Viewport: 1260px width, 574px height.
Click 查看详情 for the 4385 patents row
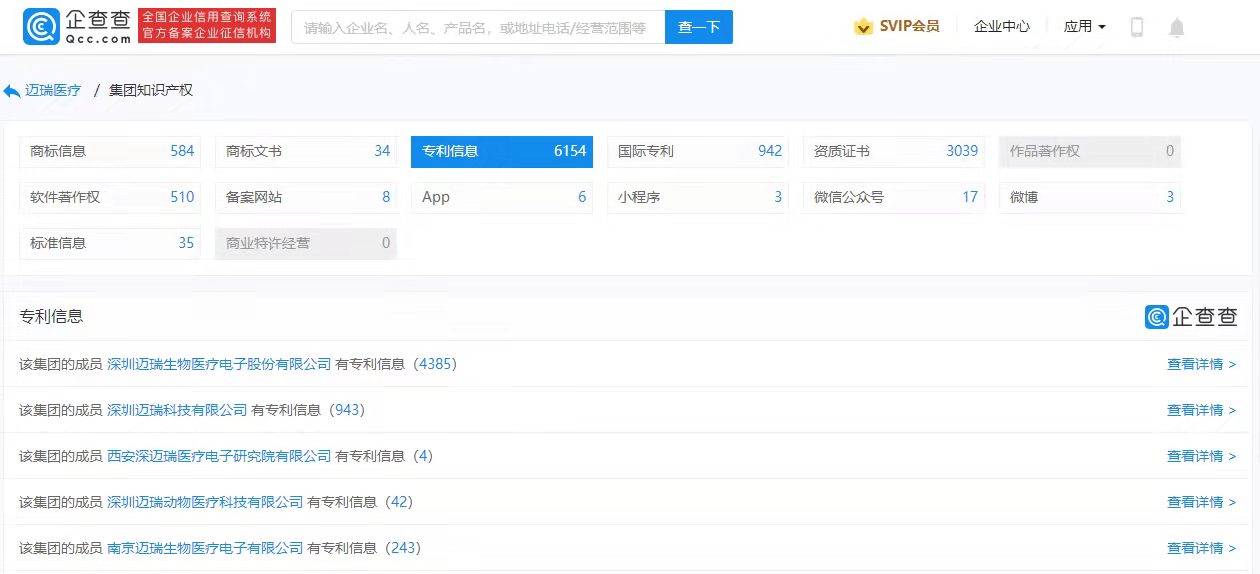tap(1202, 364)
